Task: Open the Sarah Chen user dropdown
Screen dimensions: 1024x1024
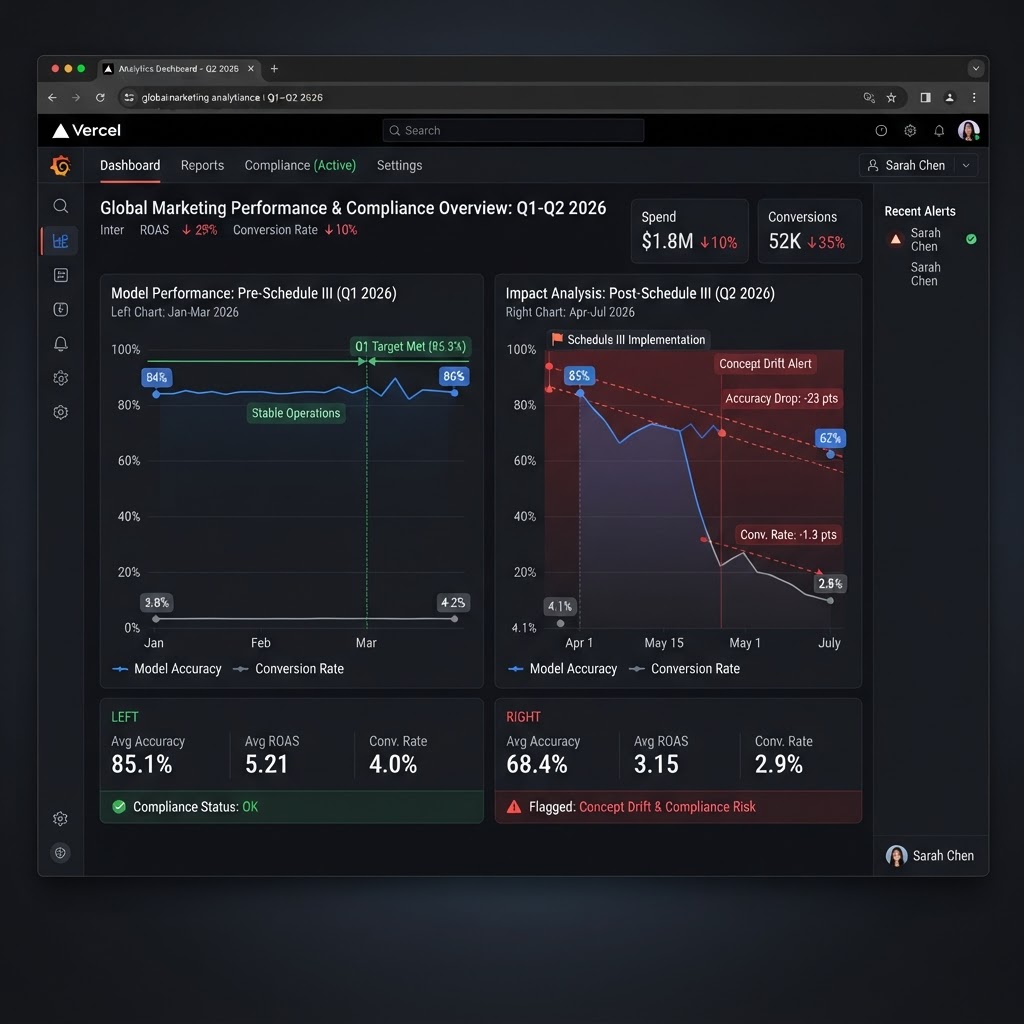Action: click(918, 165)
